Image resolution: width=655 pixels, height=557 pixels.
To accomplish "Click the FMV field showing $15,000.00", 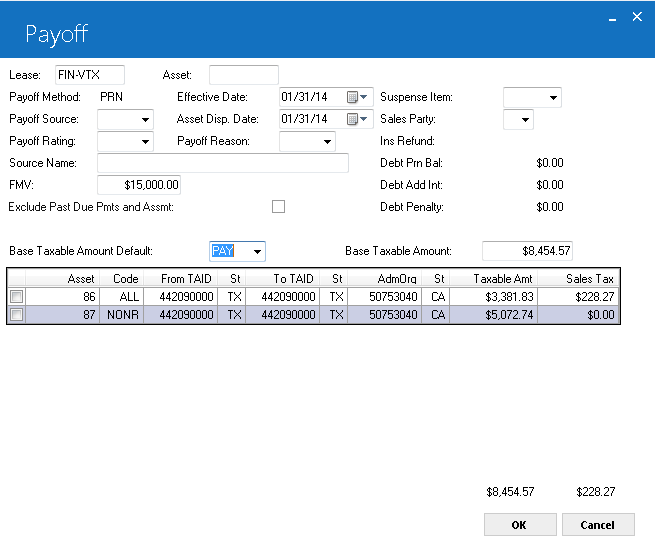I will coord(139,185).
